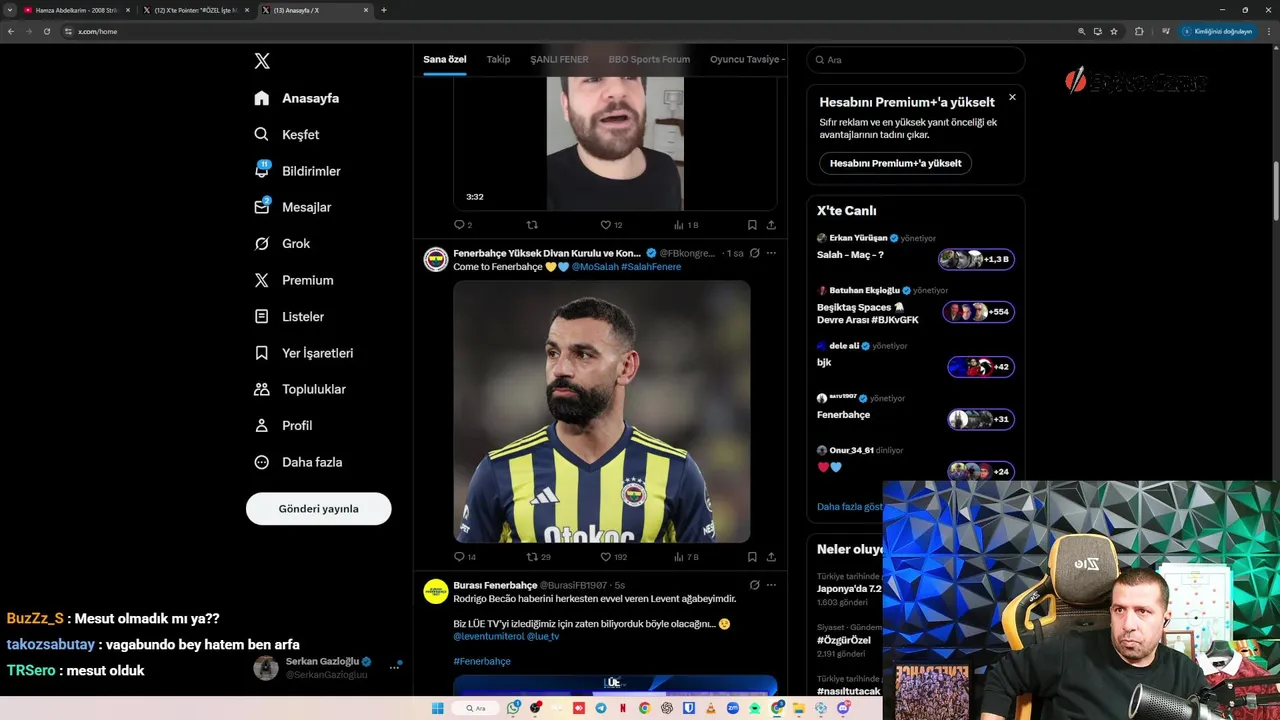Viewport: 1280px width, 720px height.
Task: Open Bitwarden from the taskbar
Action: click(689, 708)
